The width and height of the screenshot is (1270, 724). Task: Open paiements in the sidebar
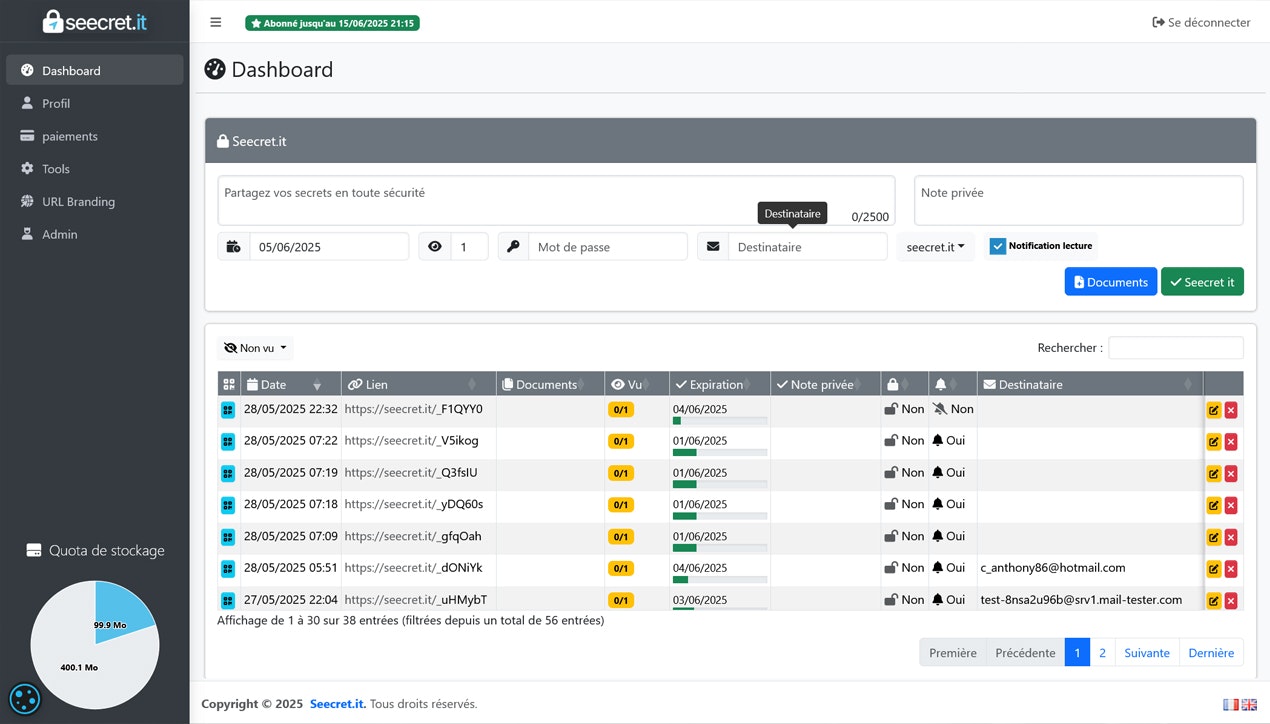click(95, 136)
